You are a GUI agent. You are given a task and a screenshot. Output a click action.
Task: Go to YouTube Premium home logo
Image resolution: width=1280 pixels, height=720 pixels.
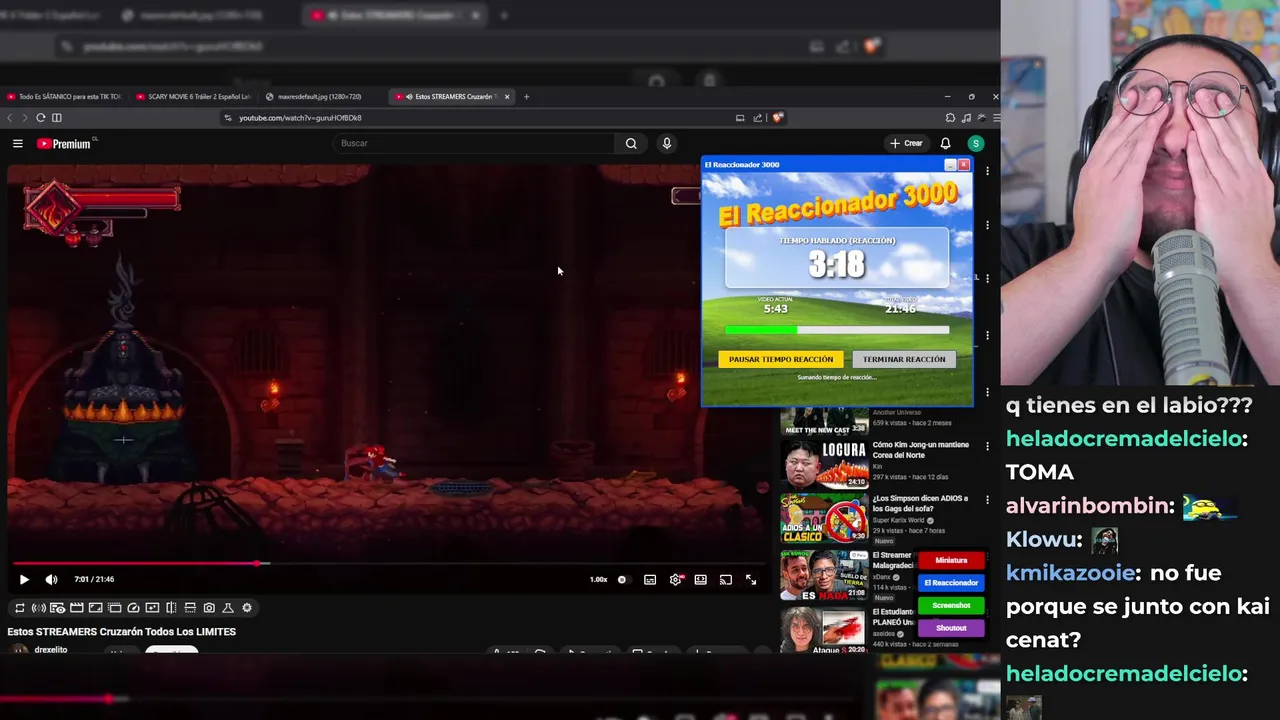click(x=65, y=144)
